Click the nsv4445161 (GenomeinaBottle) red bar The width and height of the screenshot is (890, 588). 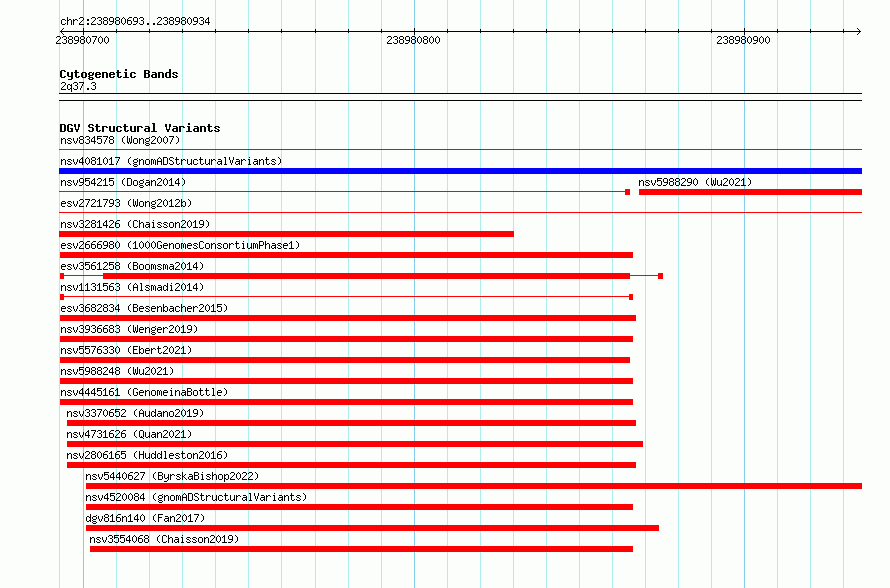tap(346, 402)
